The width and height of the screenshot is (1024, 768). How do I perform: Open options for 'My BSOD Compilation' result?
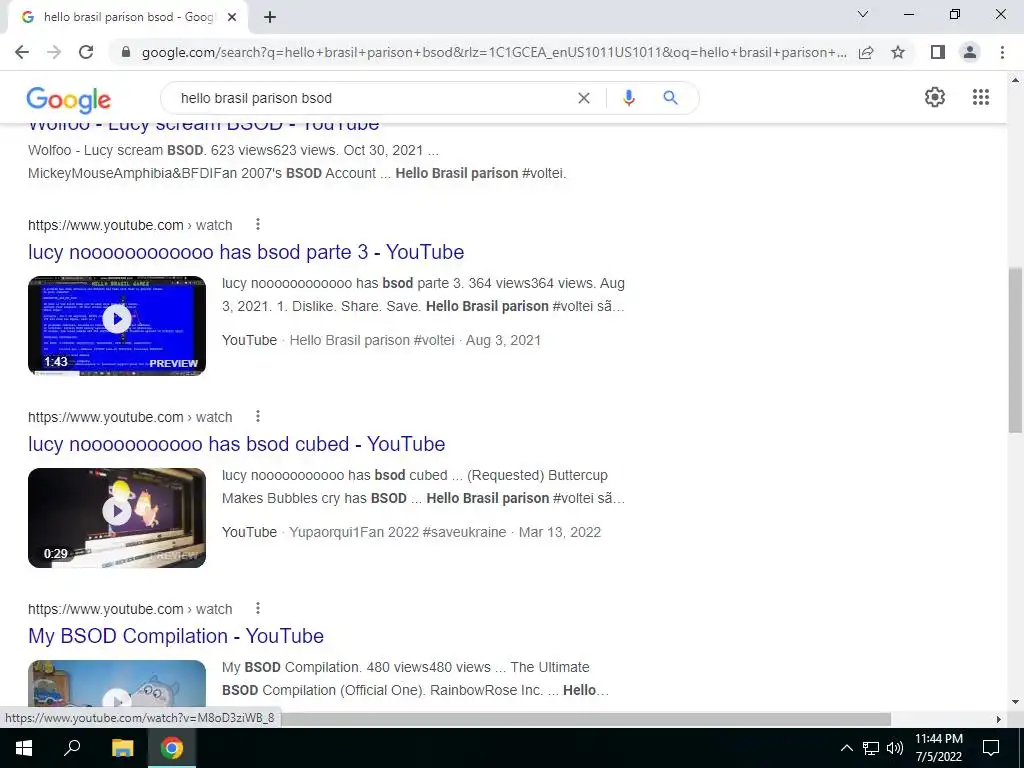(258, 609)
